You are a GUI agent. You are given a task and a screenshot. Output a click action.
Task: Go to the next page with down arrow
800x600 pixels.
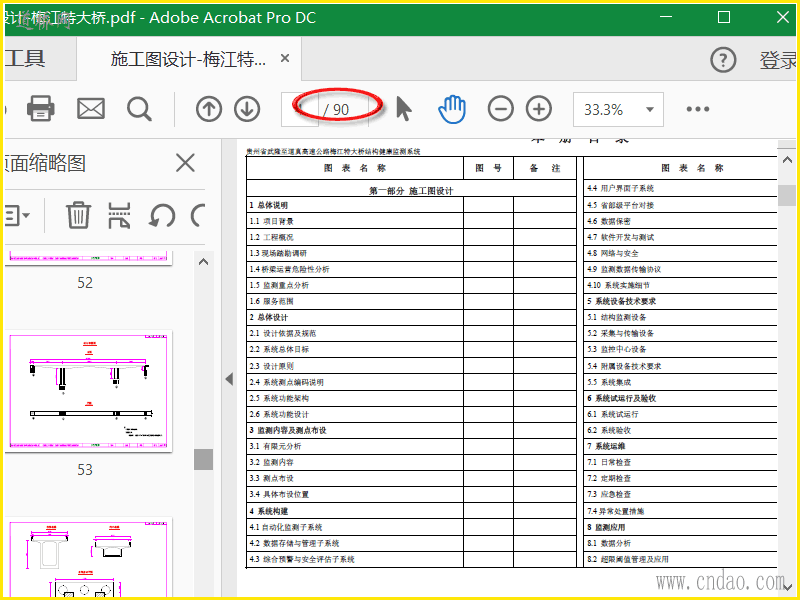pos(247,109)
